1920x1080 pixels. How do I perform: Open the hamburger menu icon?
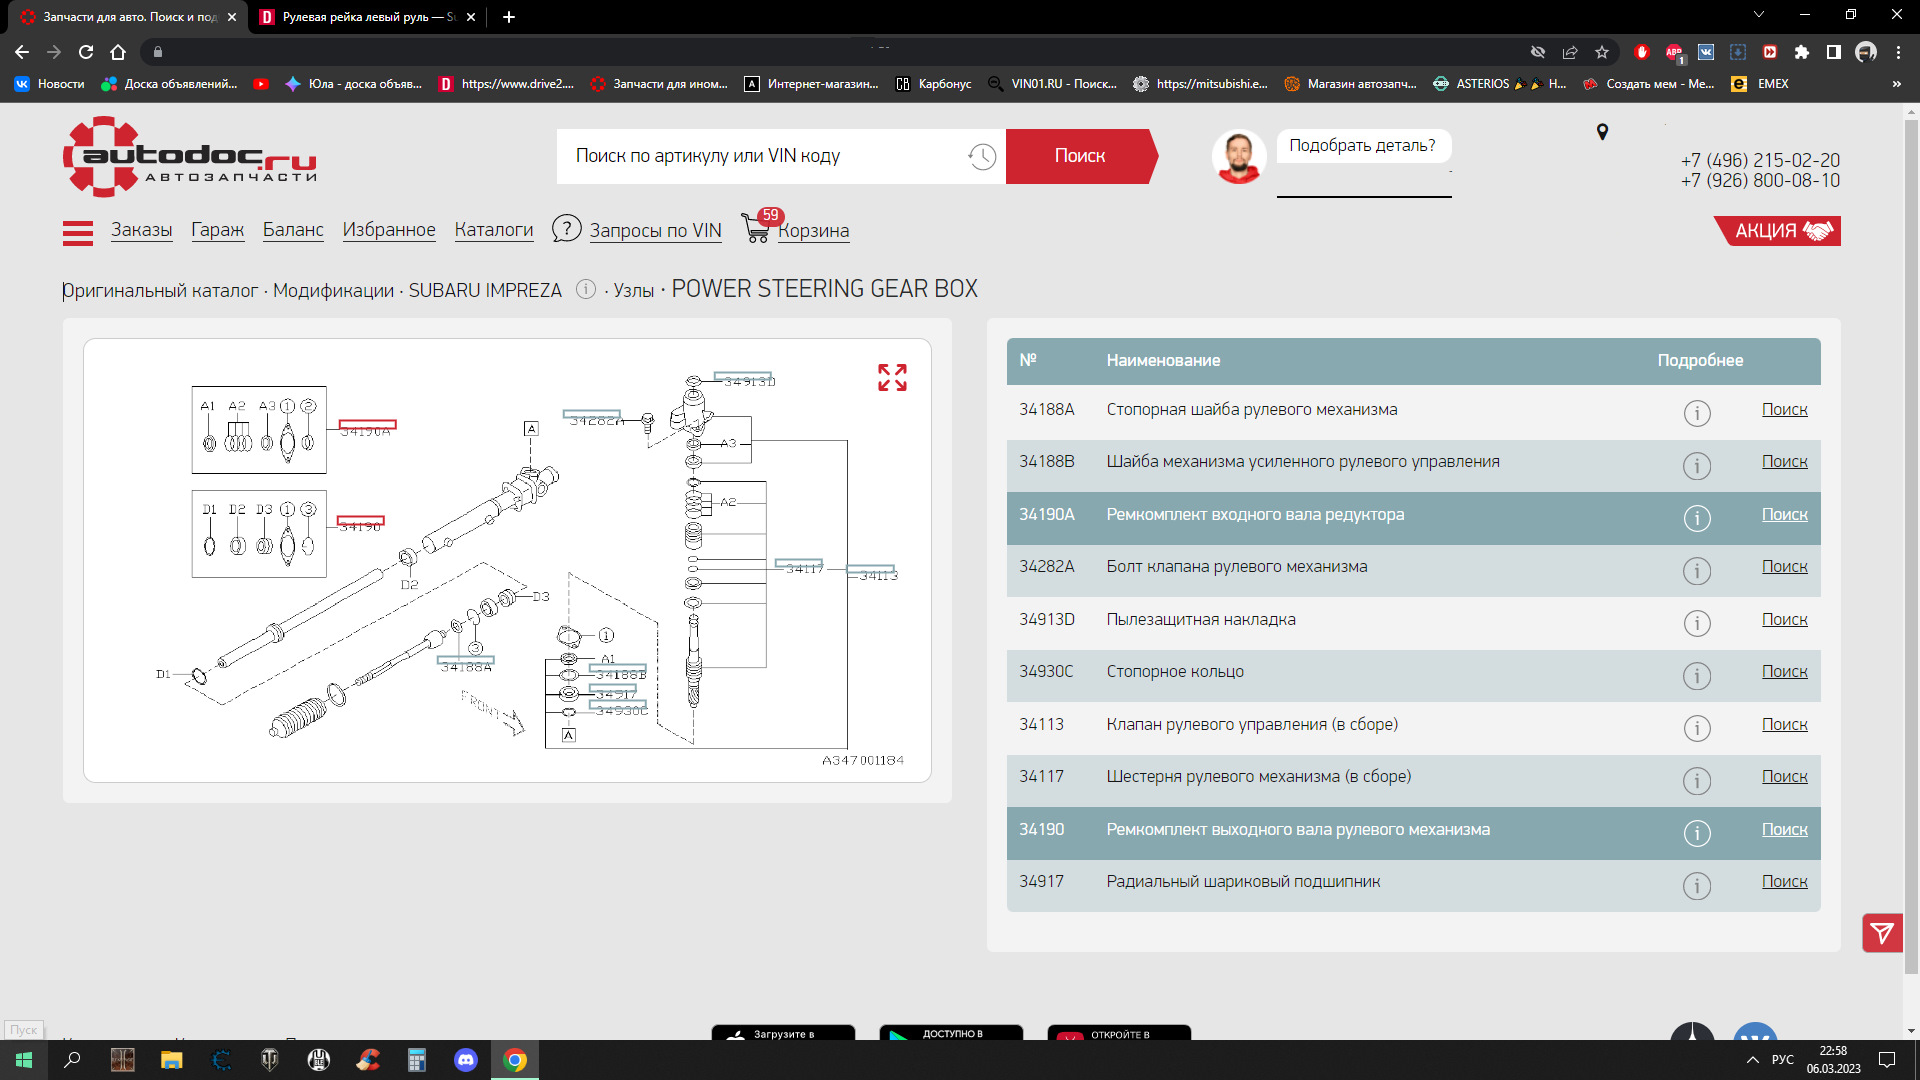click(x=78, y=232)
